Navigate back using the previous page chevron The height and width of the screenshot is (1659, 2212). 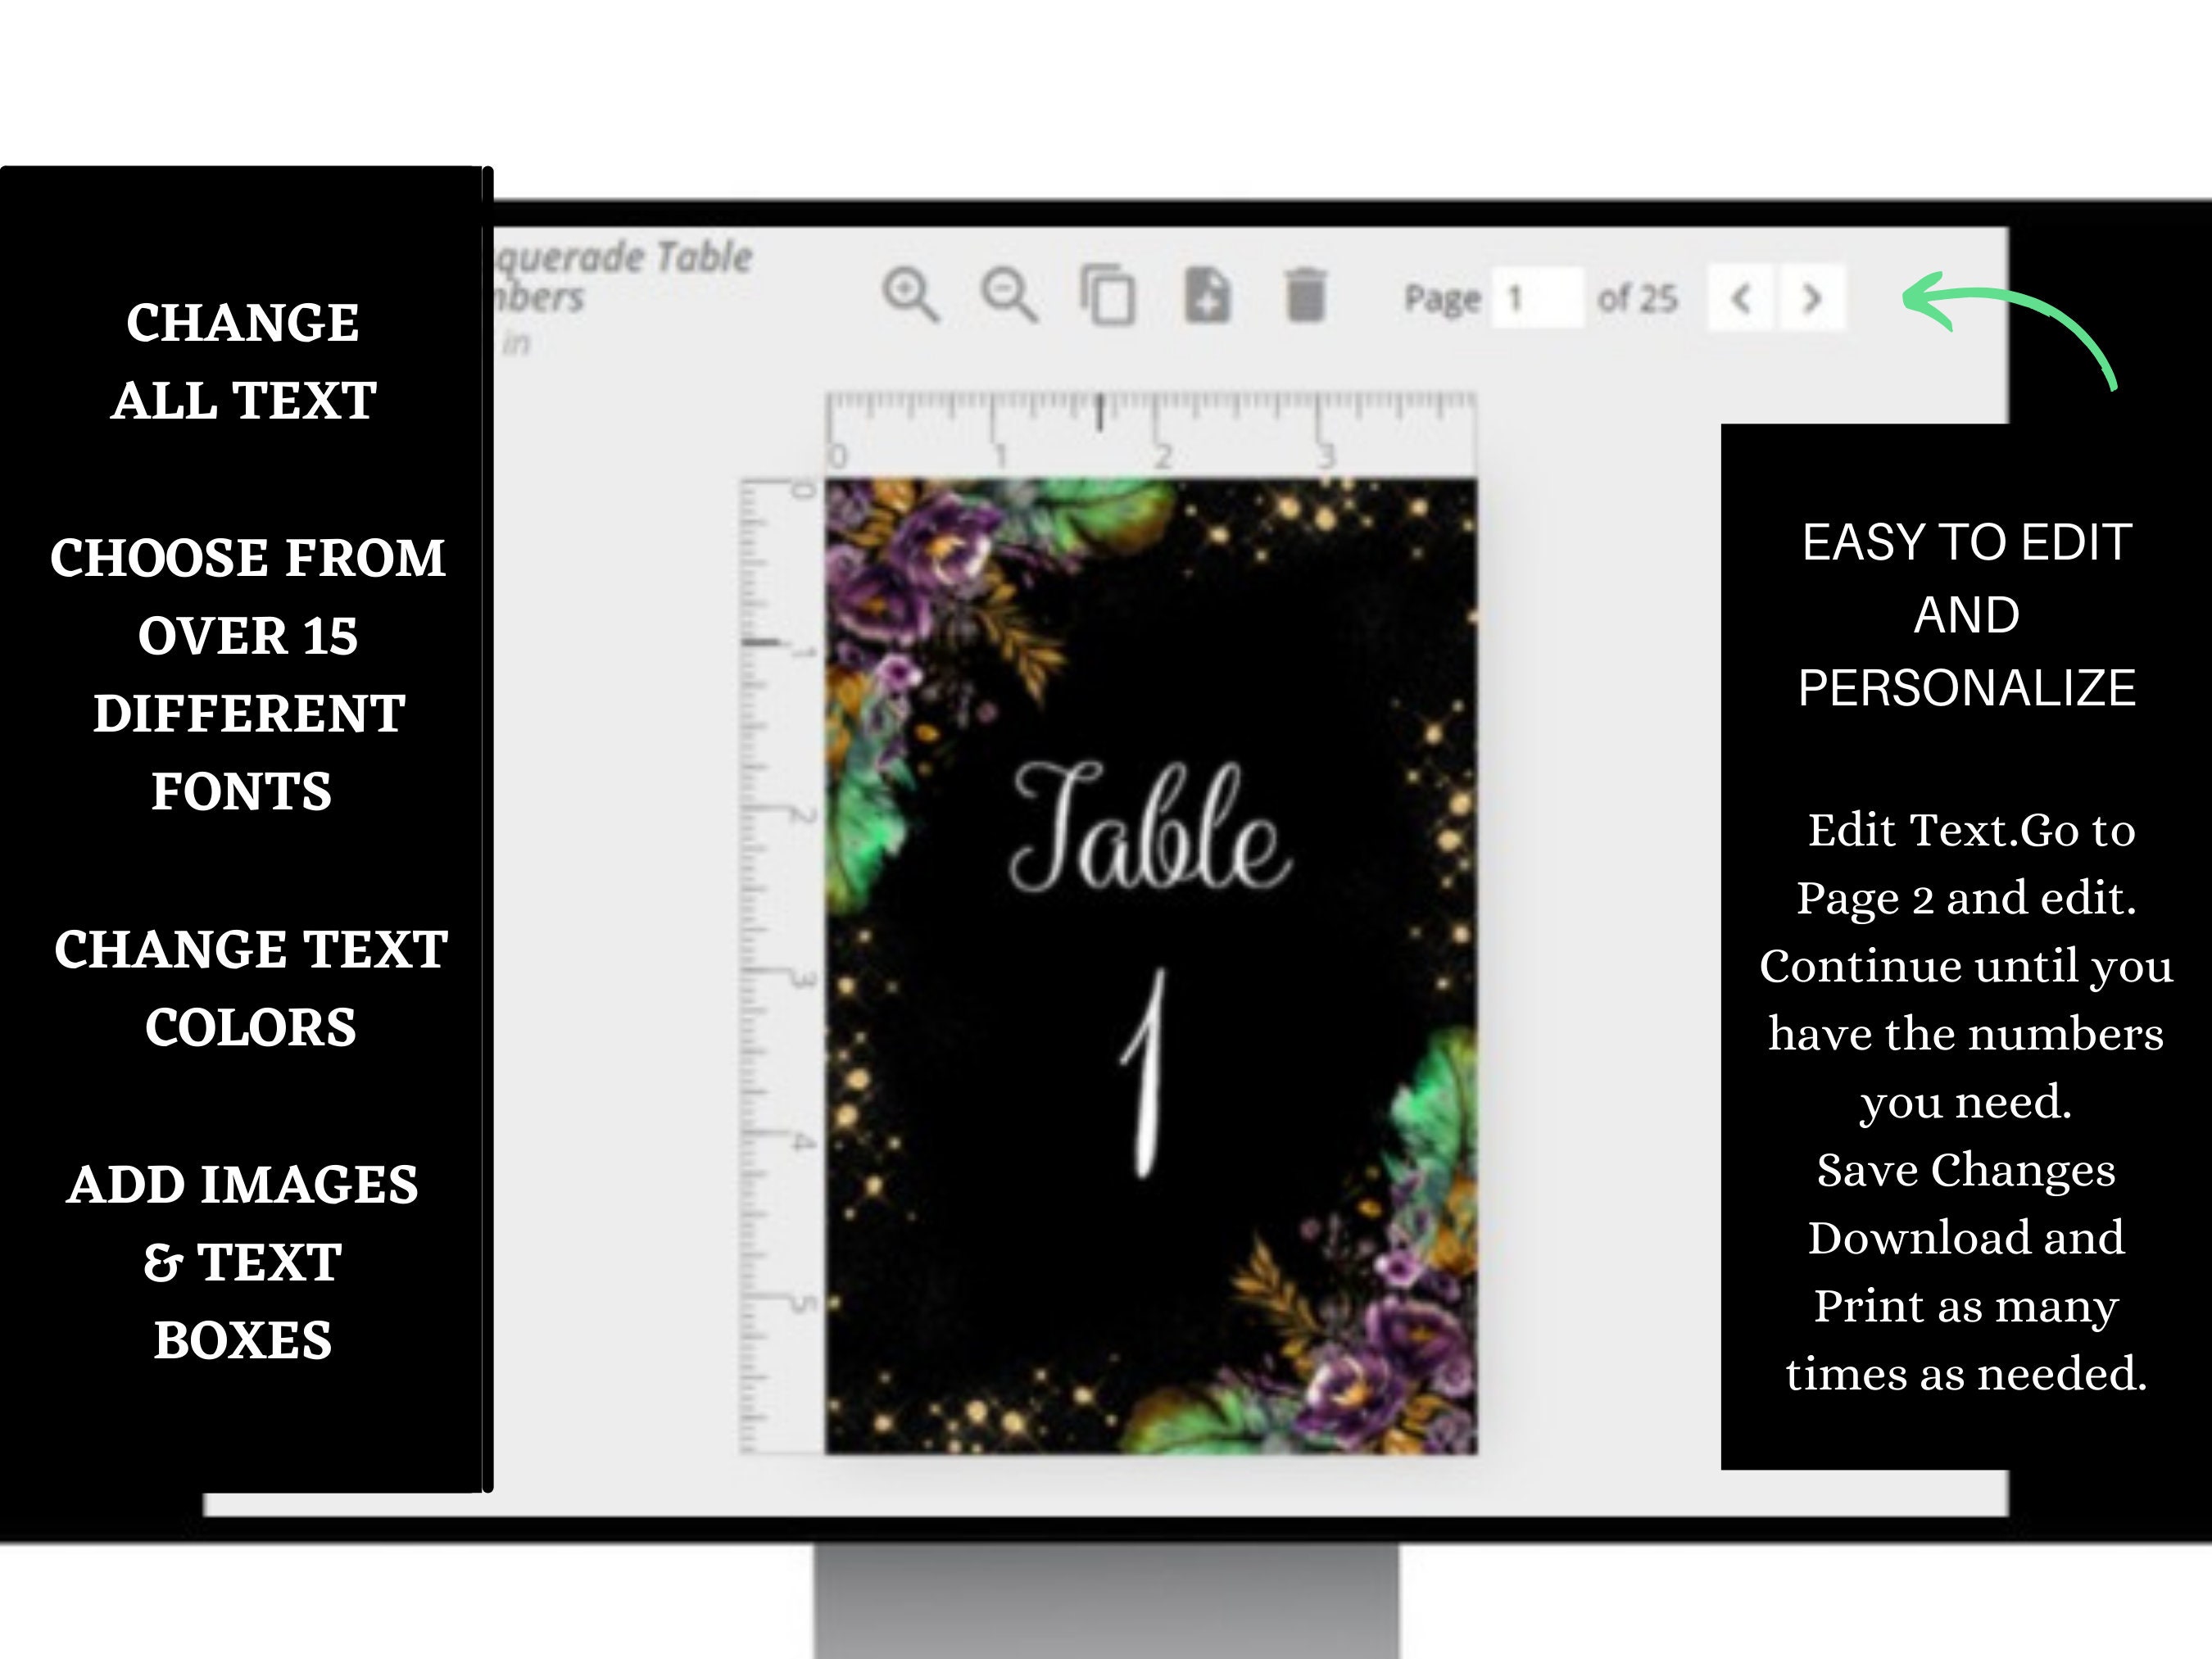[1740, 296]
